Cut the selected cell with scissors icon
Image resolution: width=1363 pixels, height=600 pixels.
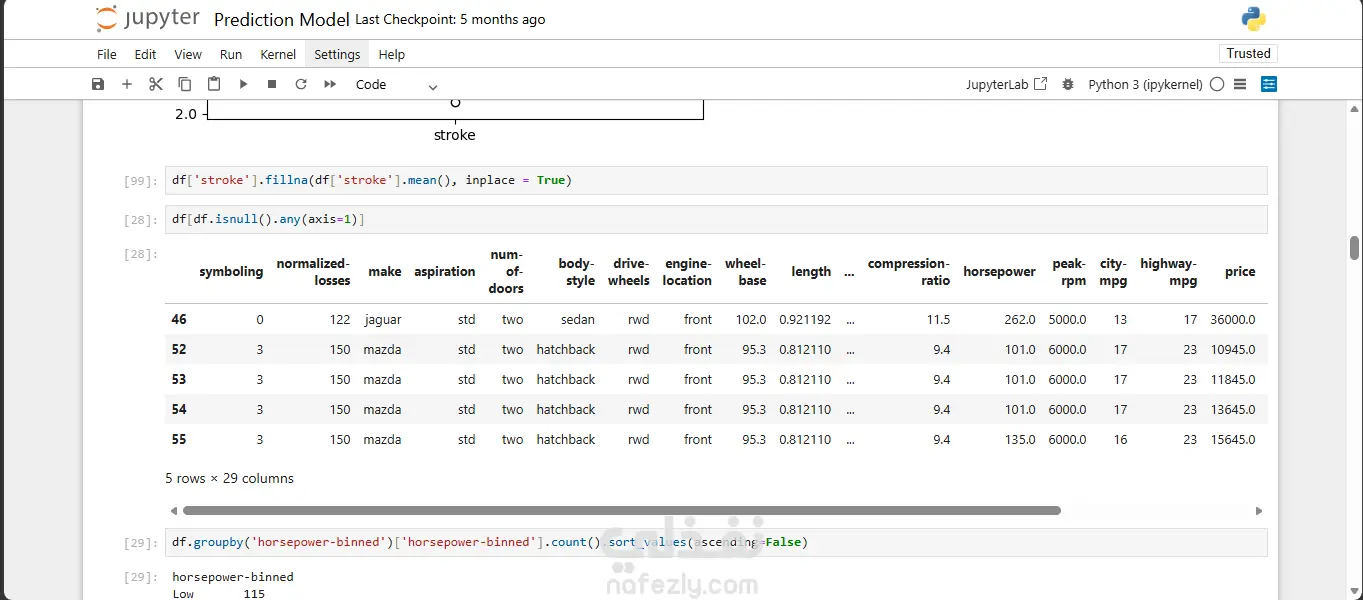156,84
